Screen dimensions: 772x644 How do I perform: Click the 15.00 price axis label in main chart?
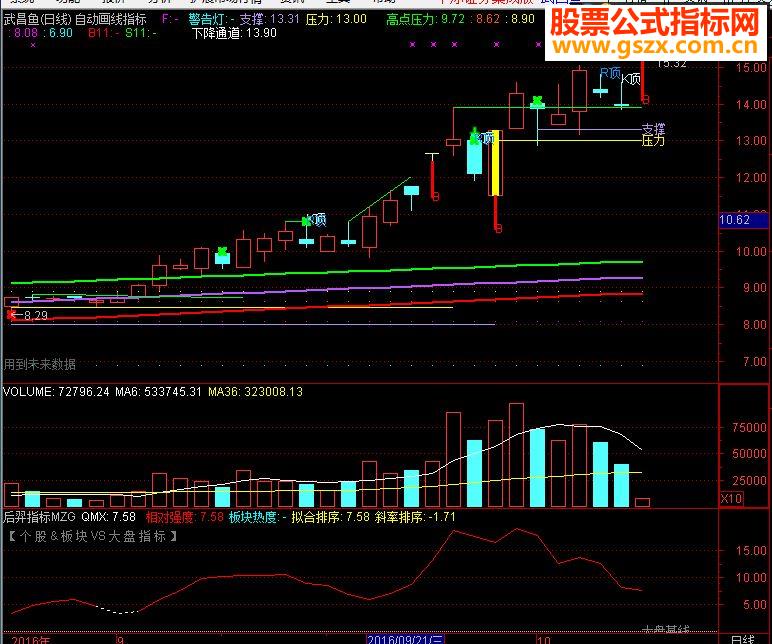(751, 68)
